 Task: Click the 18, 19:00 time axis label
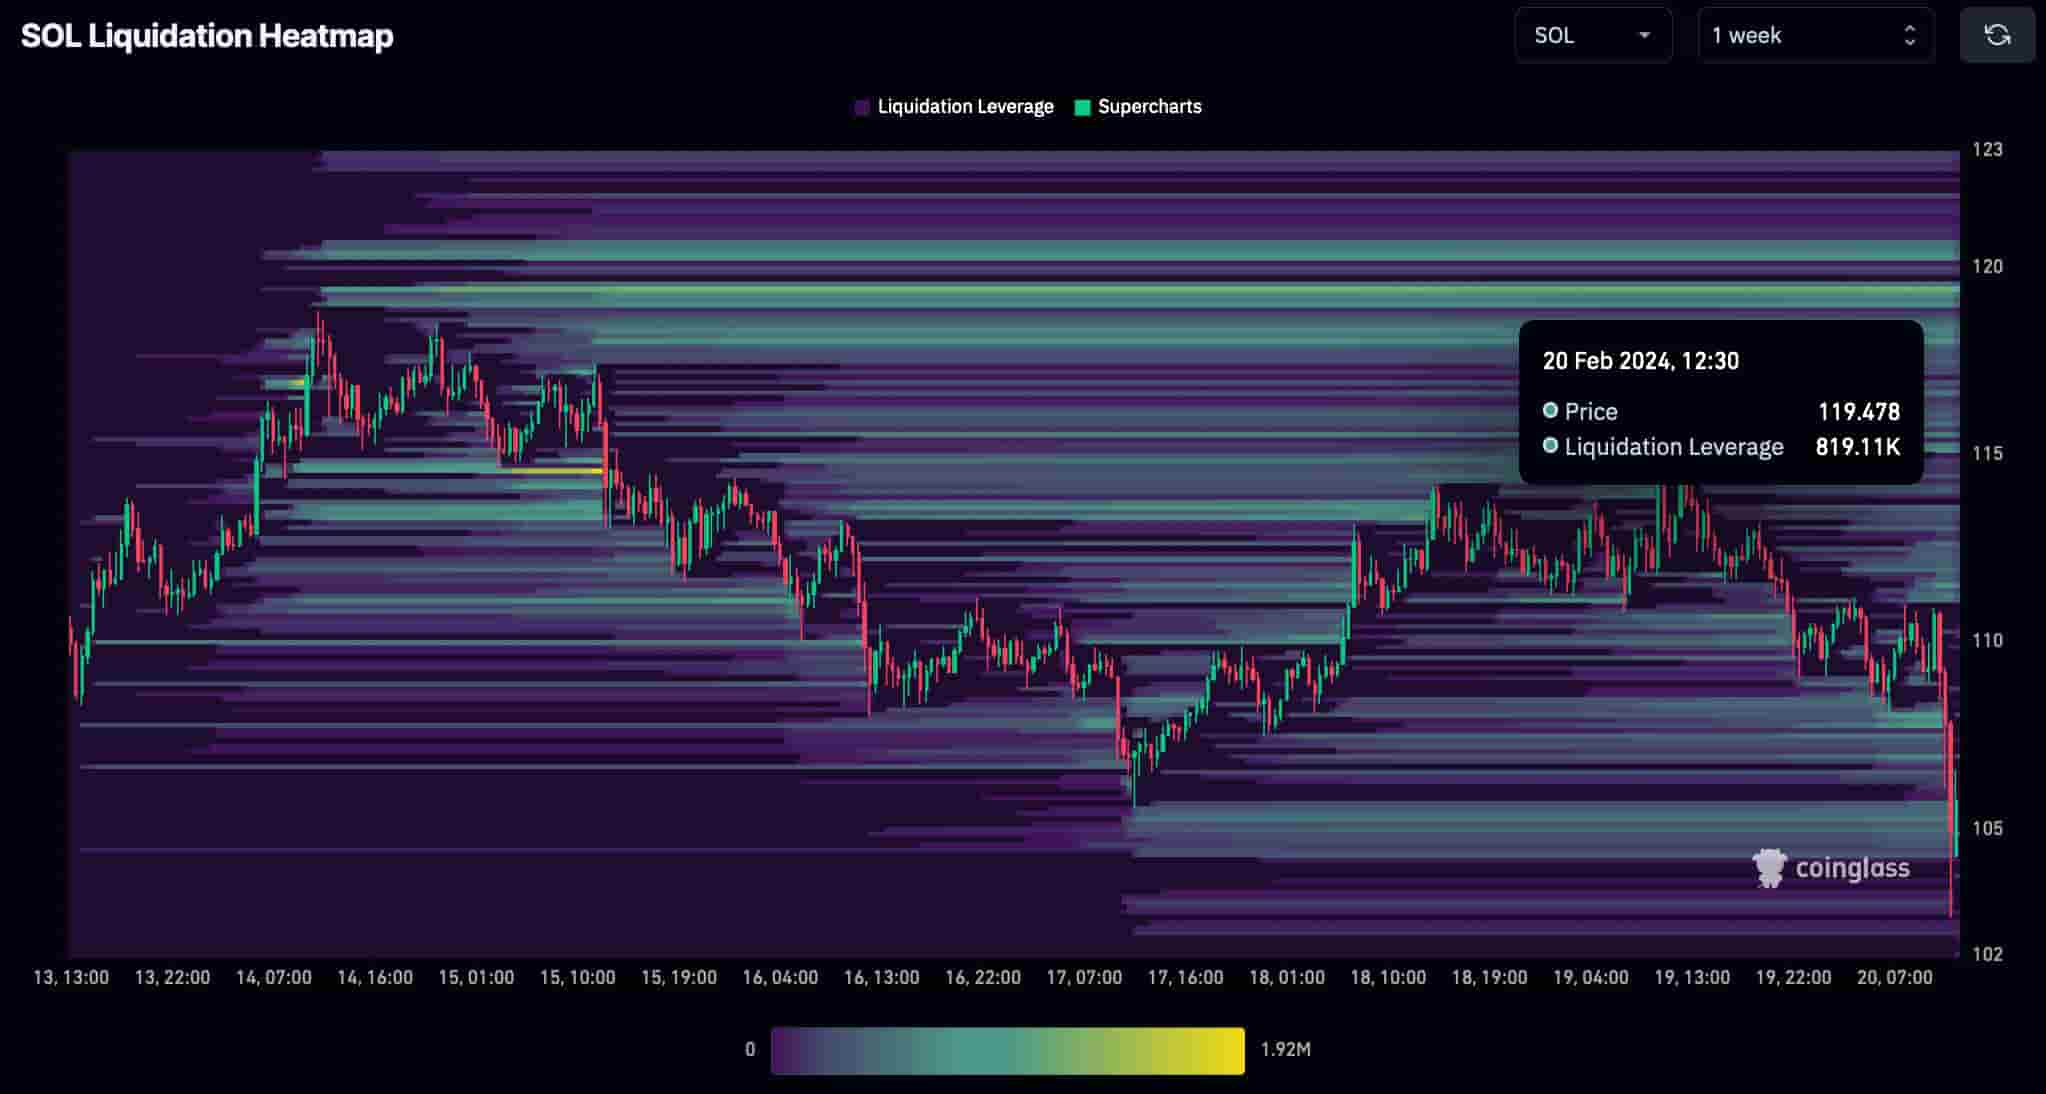[1490, 977]
